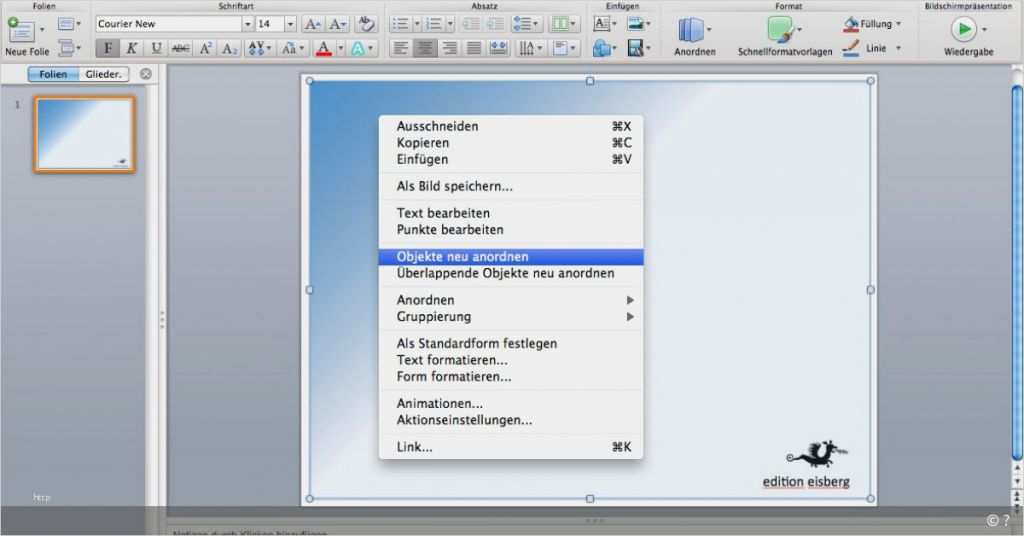
Task: Decrease list indent level
Action: 471,24
